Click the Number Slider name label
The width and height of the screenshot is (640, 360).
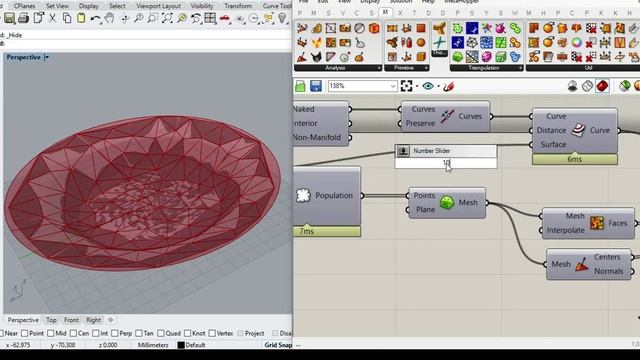pos(431,151)
